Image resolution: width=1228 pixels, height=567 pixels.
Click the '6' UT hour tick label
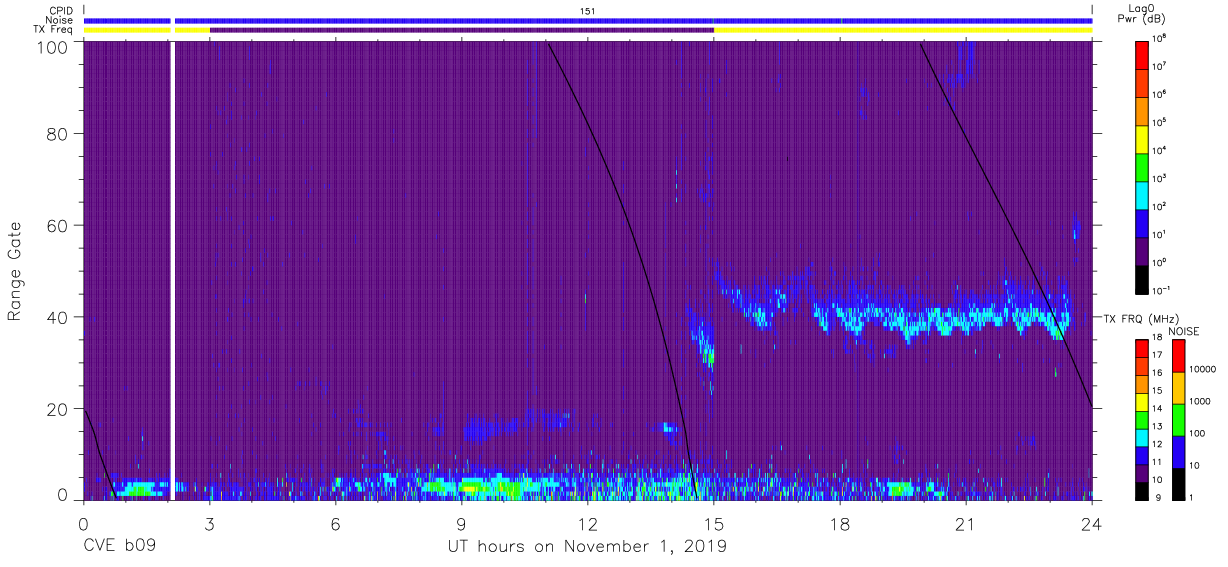coord(335,524)
